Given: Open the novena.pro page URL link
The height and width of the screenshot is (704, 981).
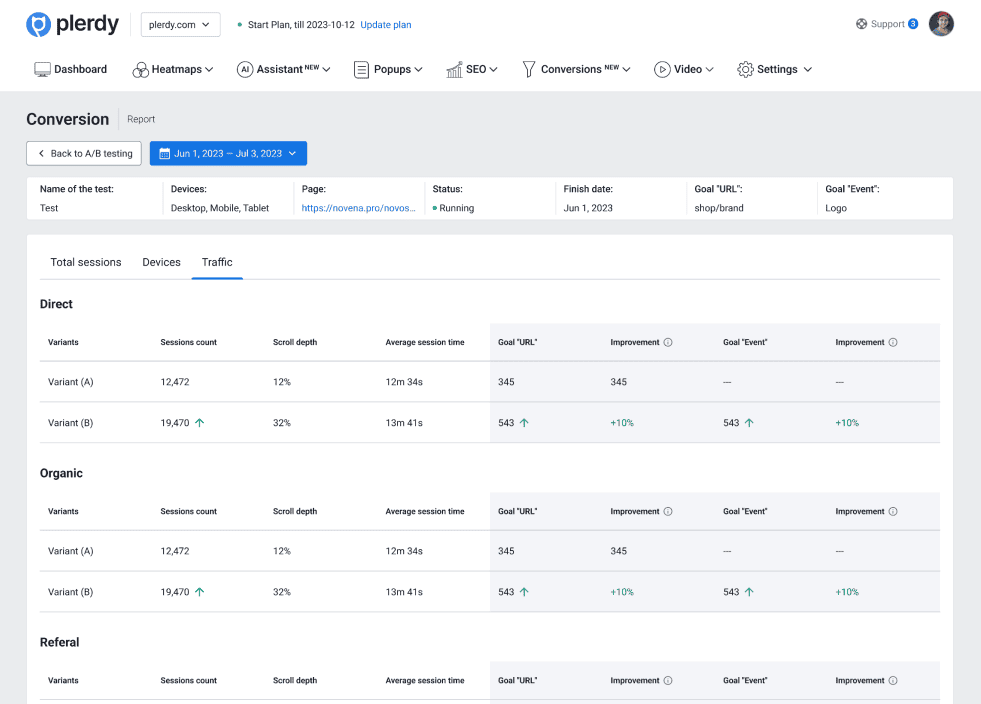Looking at the screenshot, I should tap(358, 208).
